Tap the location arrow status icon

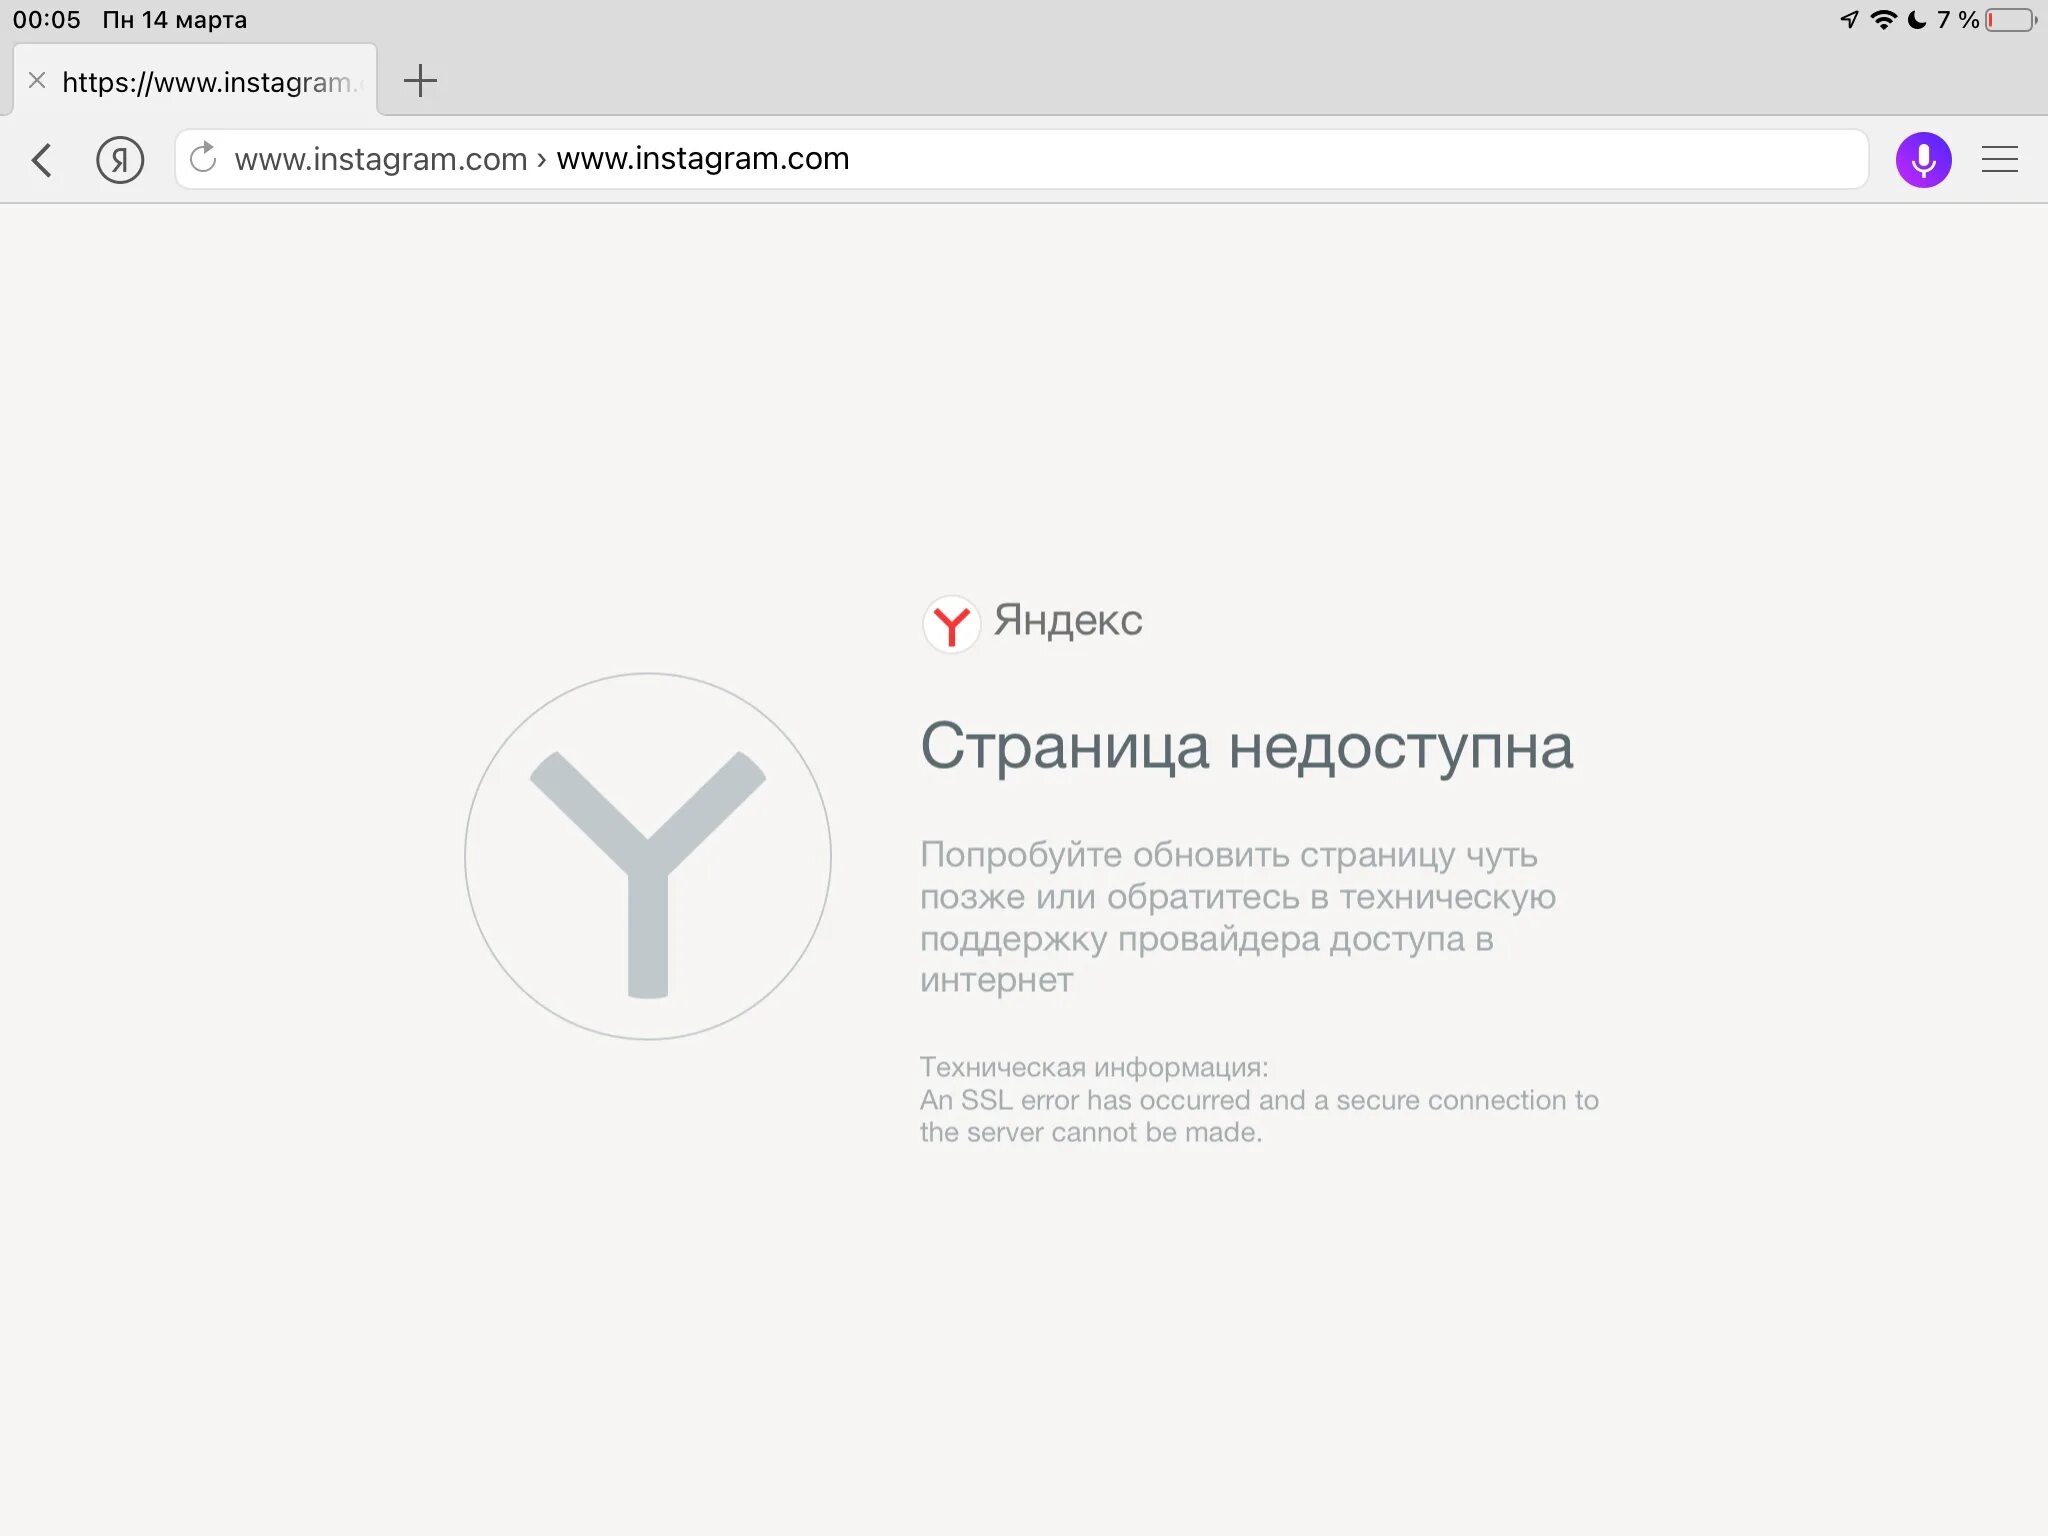[x=1849, y=20]
